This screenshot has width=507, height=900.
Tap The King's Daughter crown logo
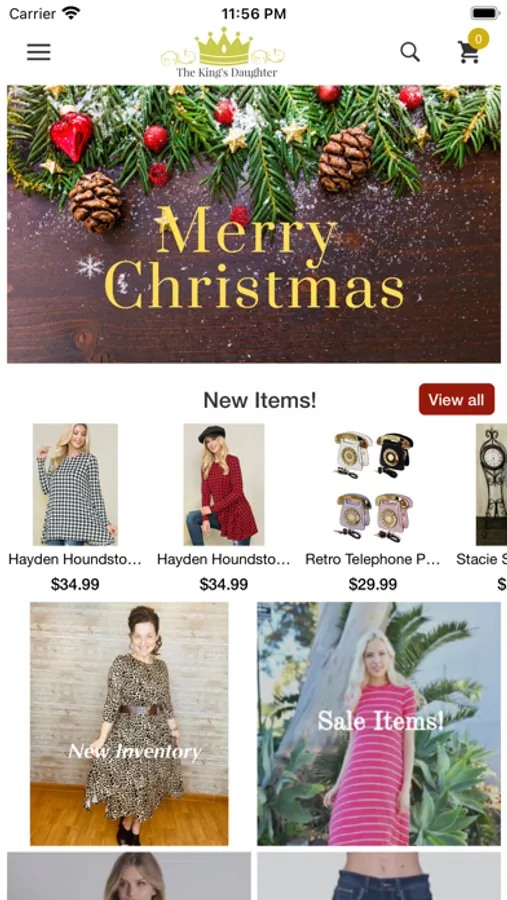coord(223,53)
